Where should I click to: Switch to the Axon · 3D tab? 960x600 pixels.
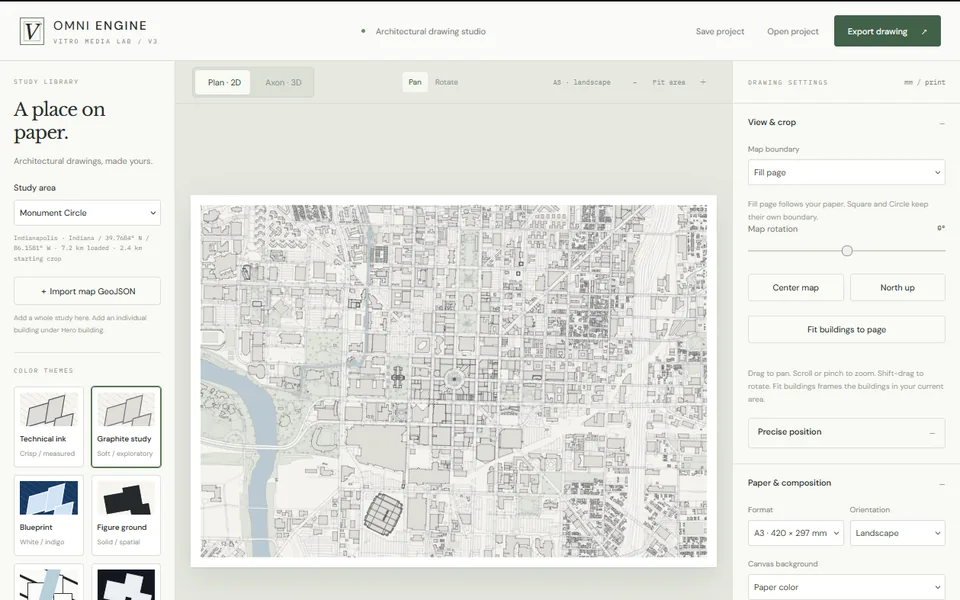click(x=283, y=83)
